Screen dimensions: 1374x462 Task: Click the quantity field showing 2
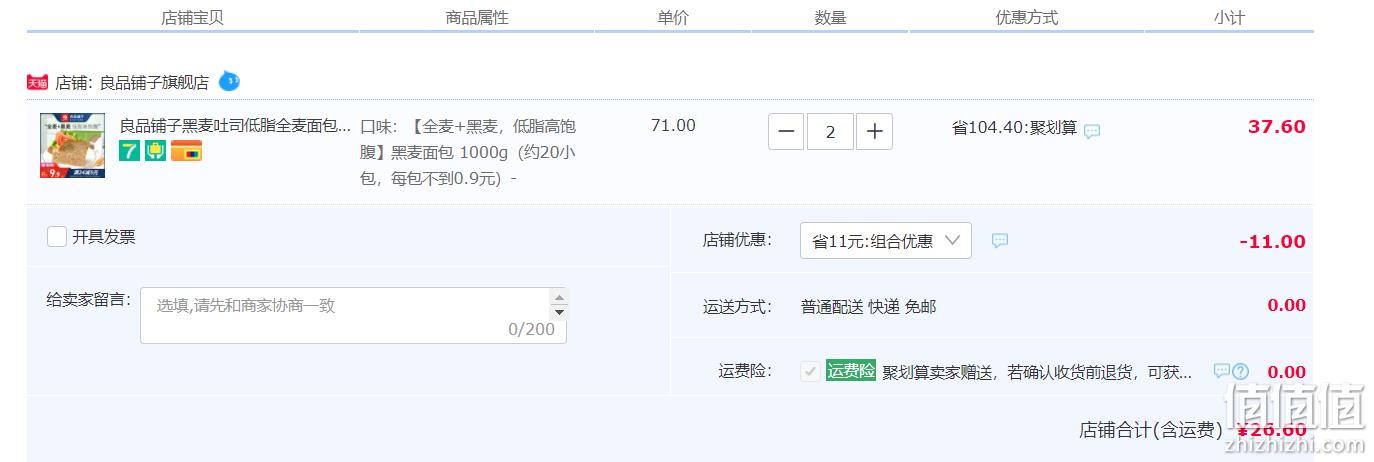click(x=830, y=131)
